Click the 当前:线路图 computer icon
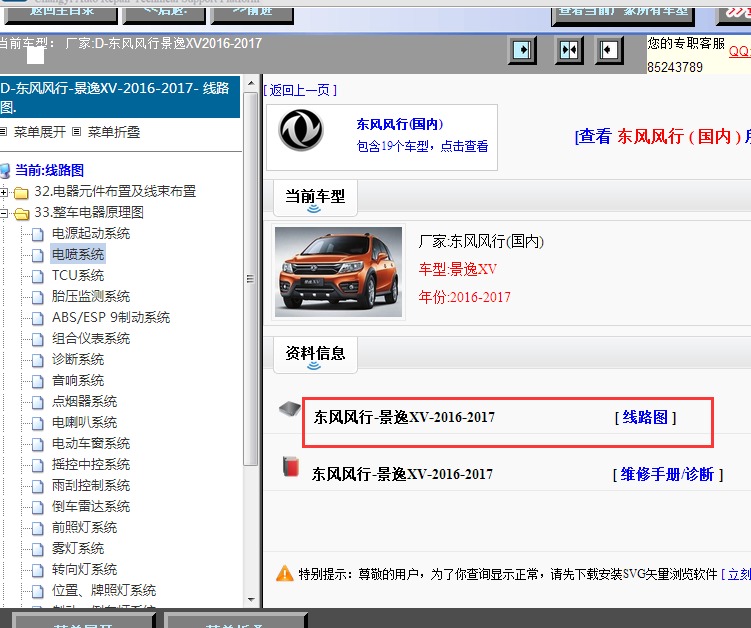The width and height of the screenshot is (751, 628). click(5, 171)
